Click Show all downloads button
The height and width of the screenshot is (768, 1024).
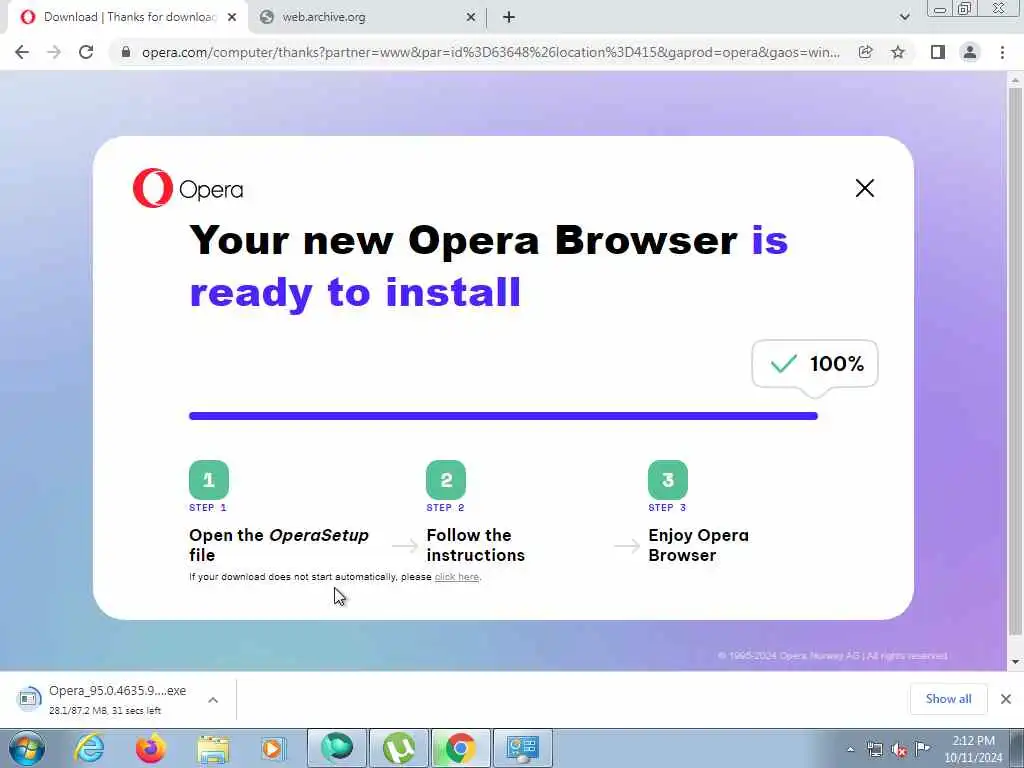(948, 699)
